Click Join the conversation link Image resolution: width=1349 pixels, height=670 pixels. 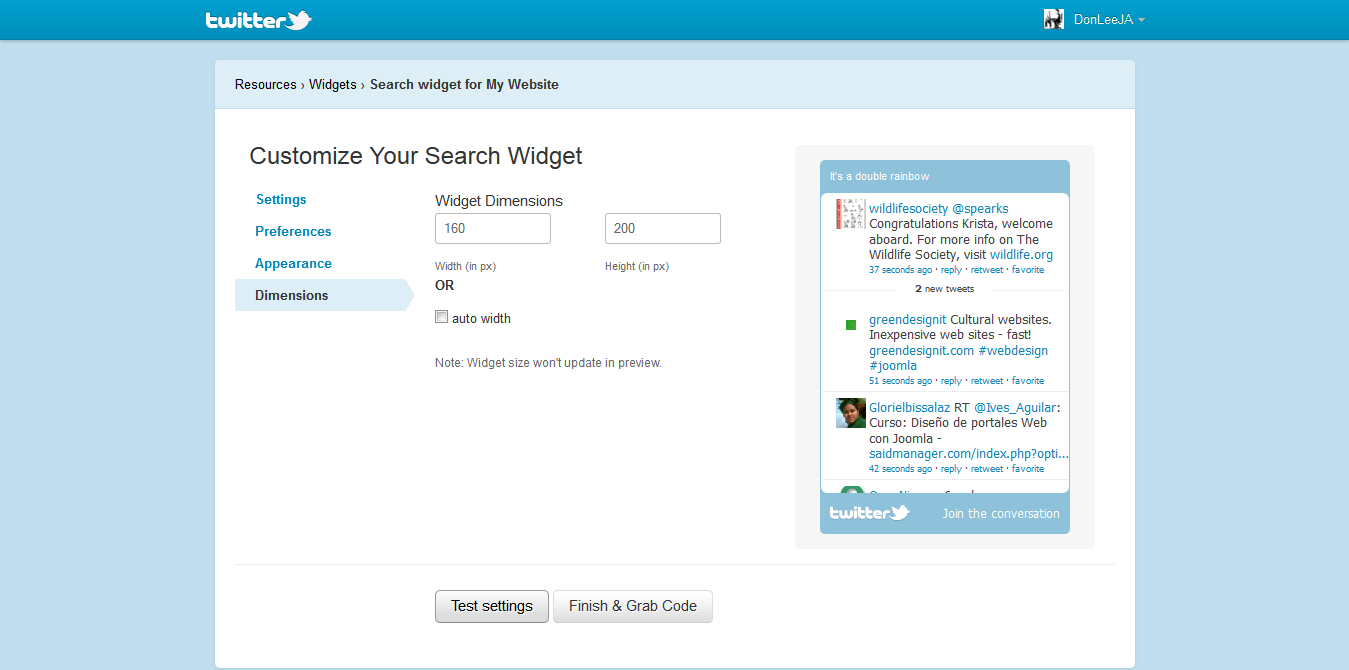click(1001, 514)
